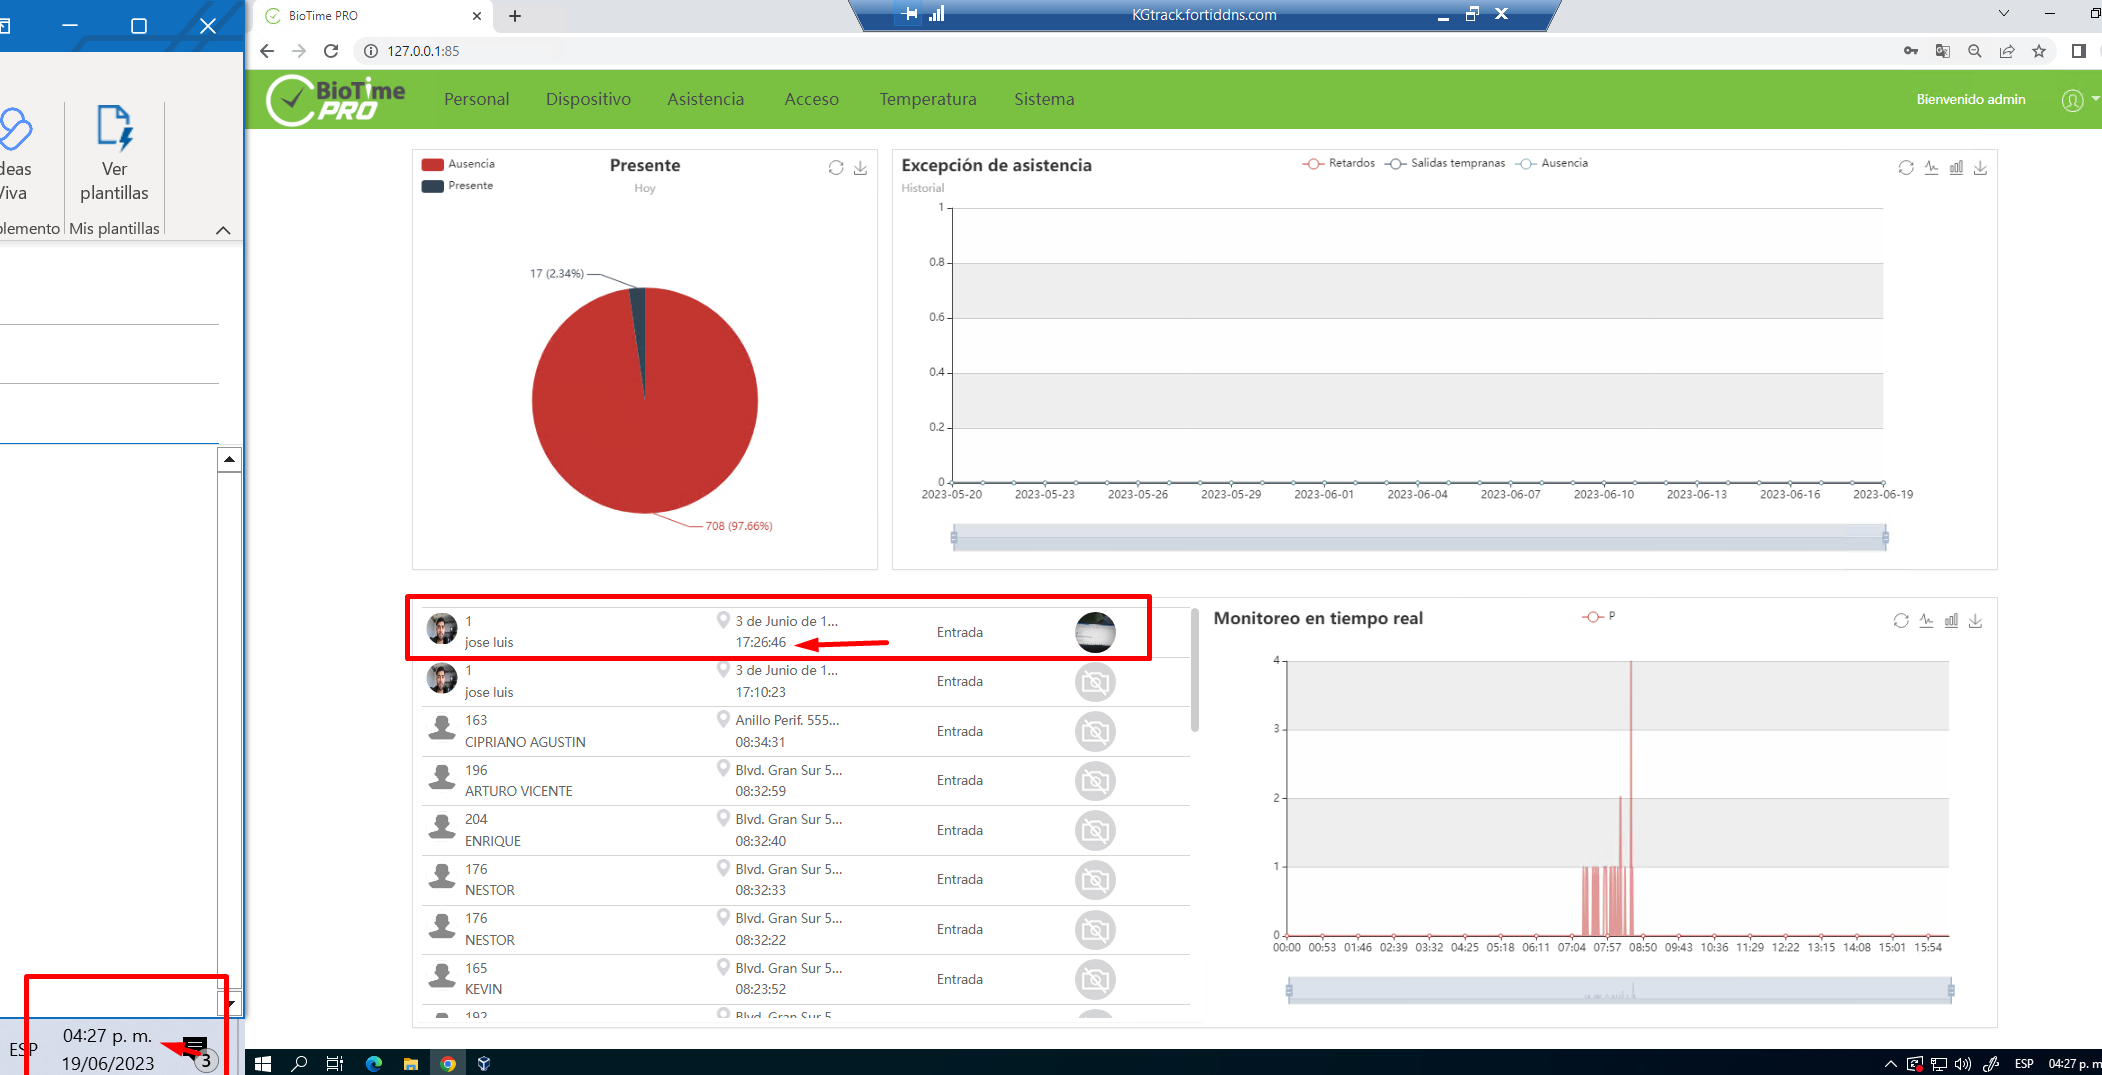This screenshot has height=1075, width=2102.
Task: Switch Excepción de asistencia to line chart
Action: 1931,168
